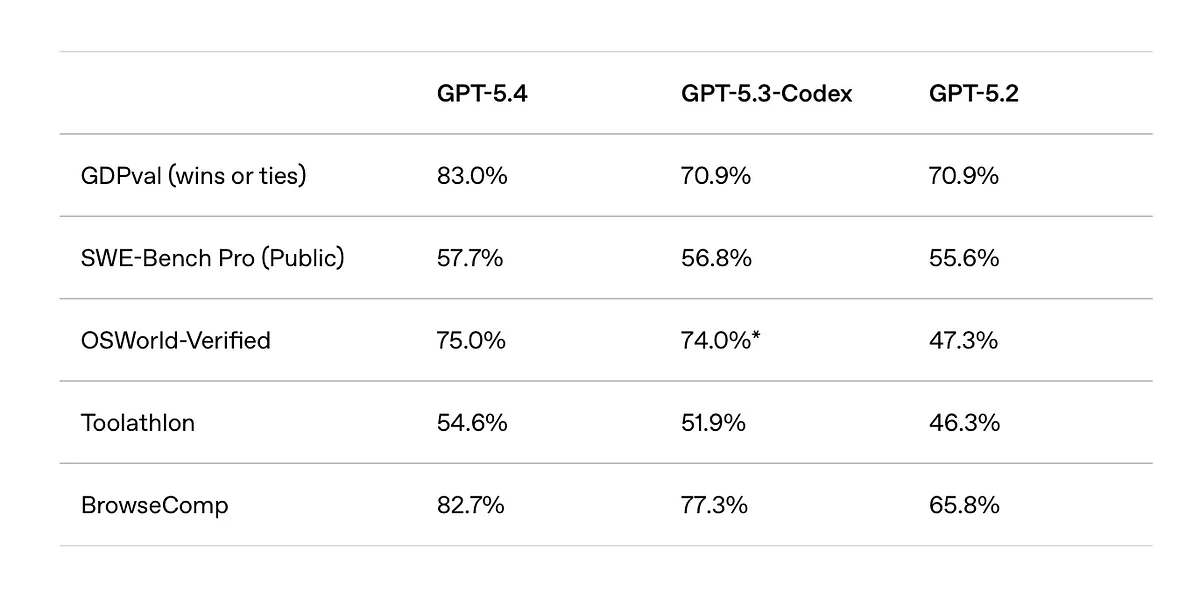
Task: Select the GDPval (wins or ties) row label
Action: tap(194, 176)
